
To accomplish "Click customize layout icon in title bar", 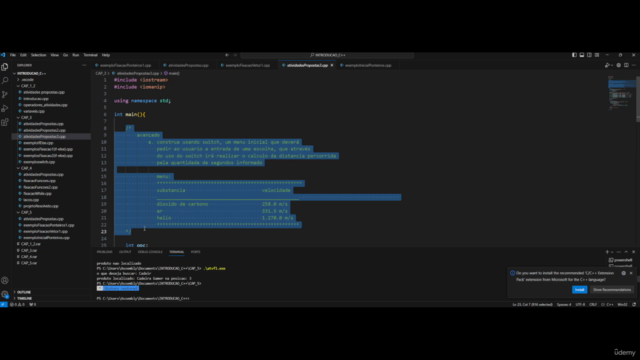I will (x=597, y=55).
